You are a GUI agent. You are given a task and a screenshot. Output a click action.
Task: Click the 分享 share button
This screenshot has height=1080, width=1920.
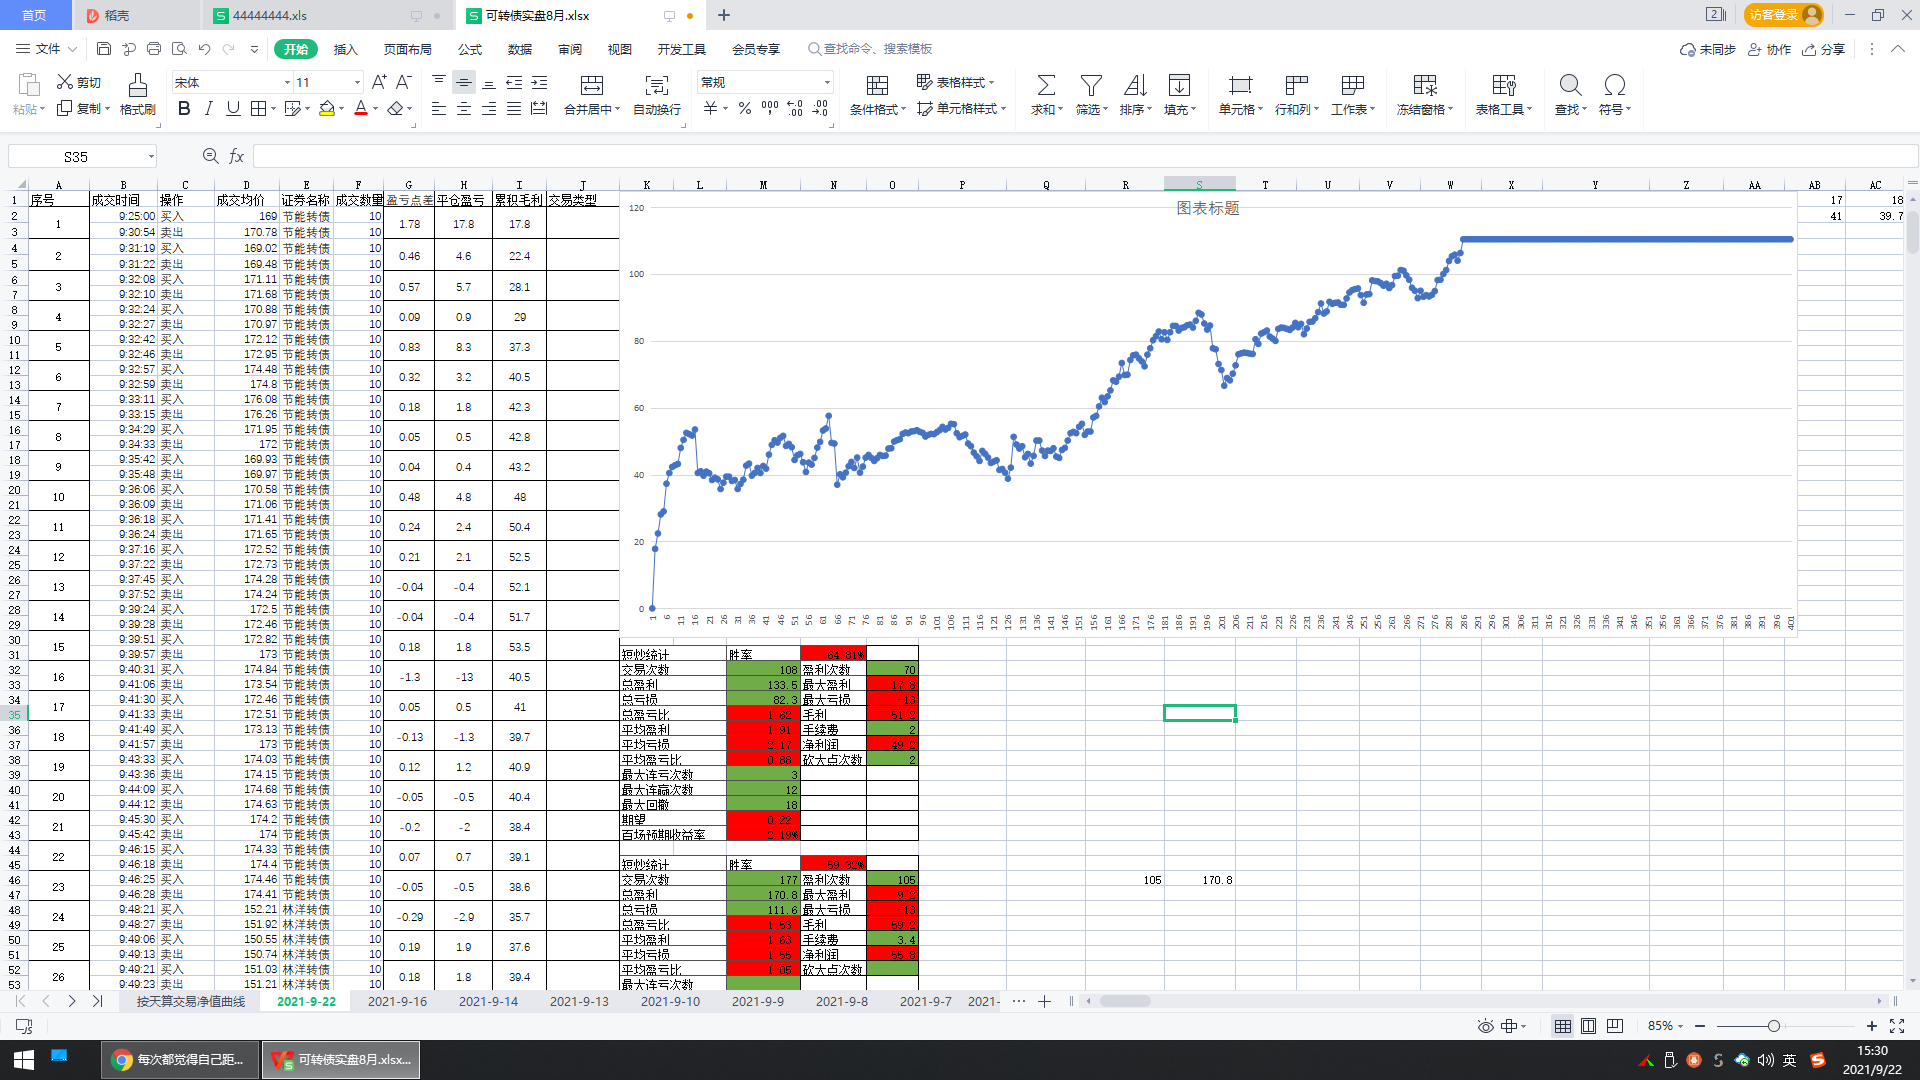(x=1823, y=49)
